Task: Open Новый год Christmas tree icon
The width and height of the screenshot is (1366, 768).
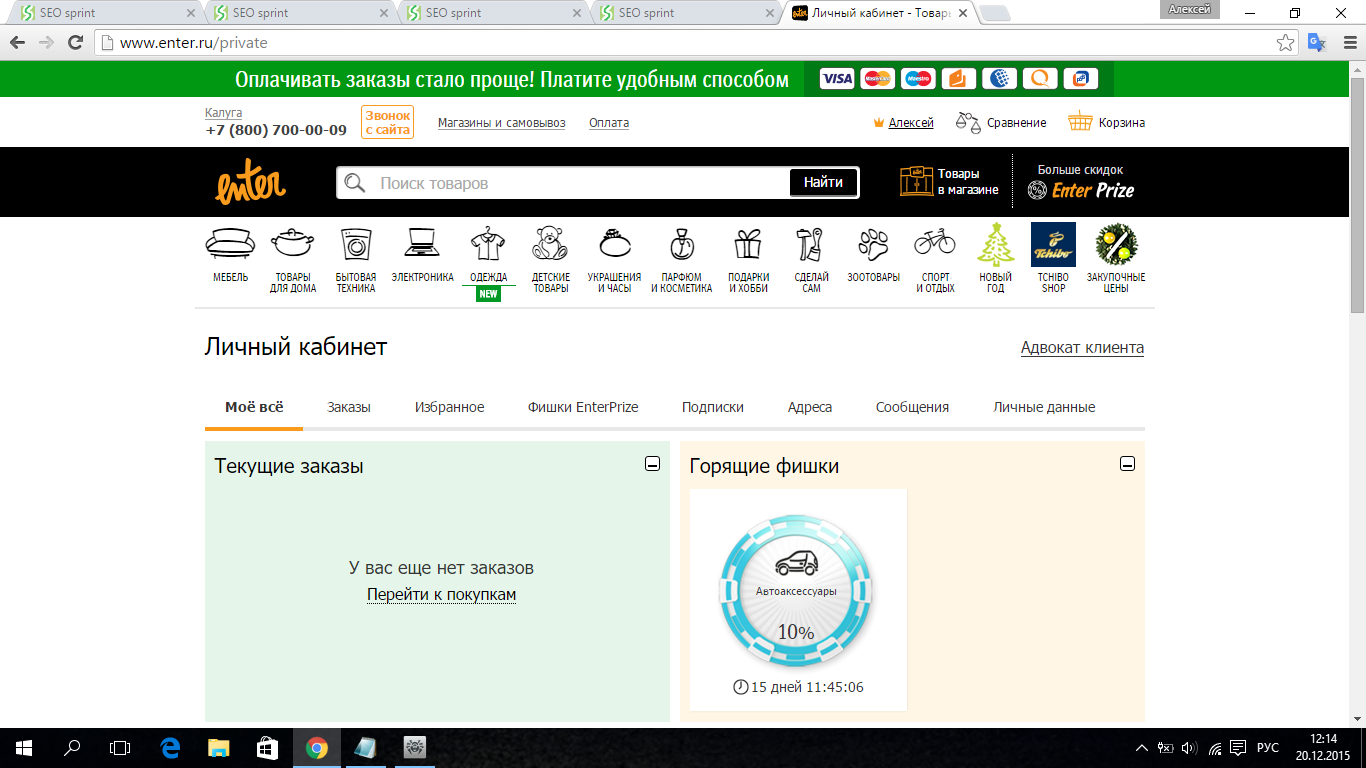Action: (995, 244)
